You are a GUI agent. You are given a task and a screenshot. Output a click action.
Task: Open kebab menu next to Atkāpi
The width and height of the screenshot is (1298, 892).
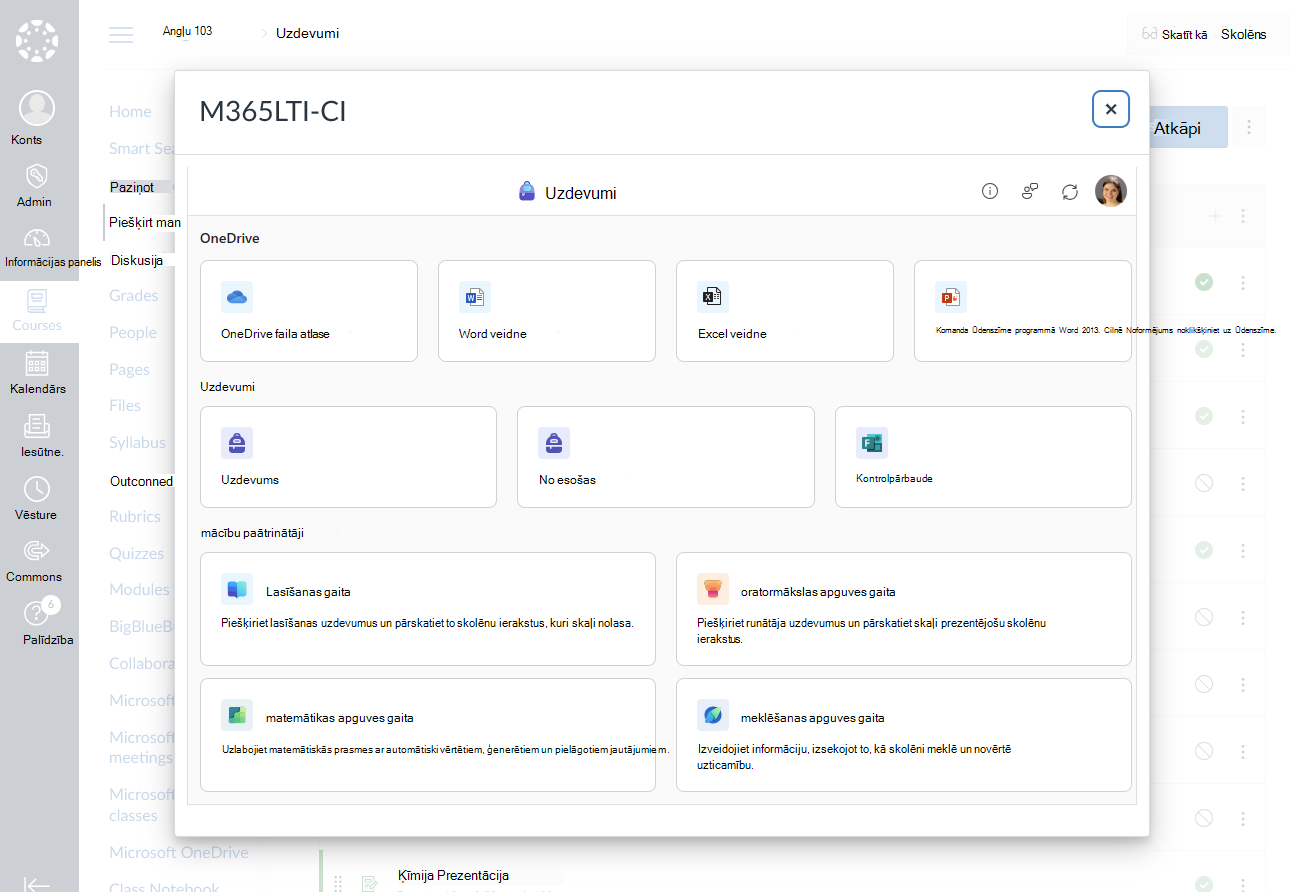(1249, 128)
